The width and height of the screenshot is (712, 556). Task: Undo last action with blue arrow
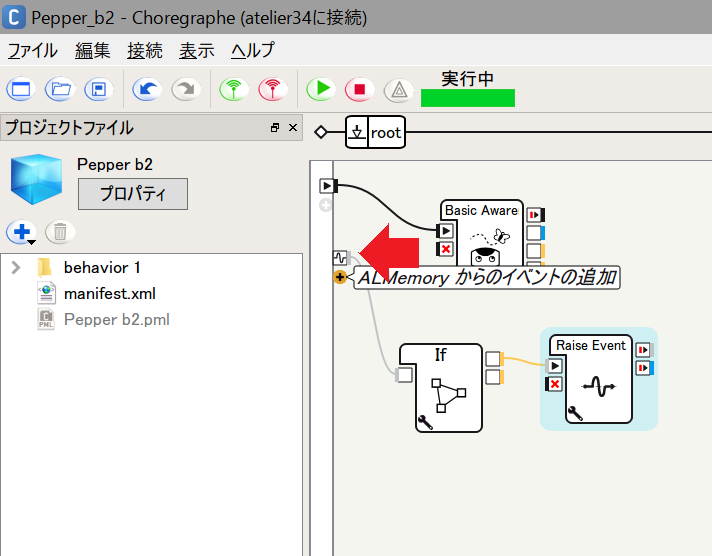147,89
